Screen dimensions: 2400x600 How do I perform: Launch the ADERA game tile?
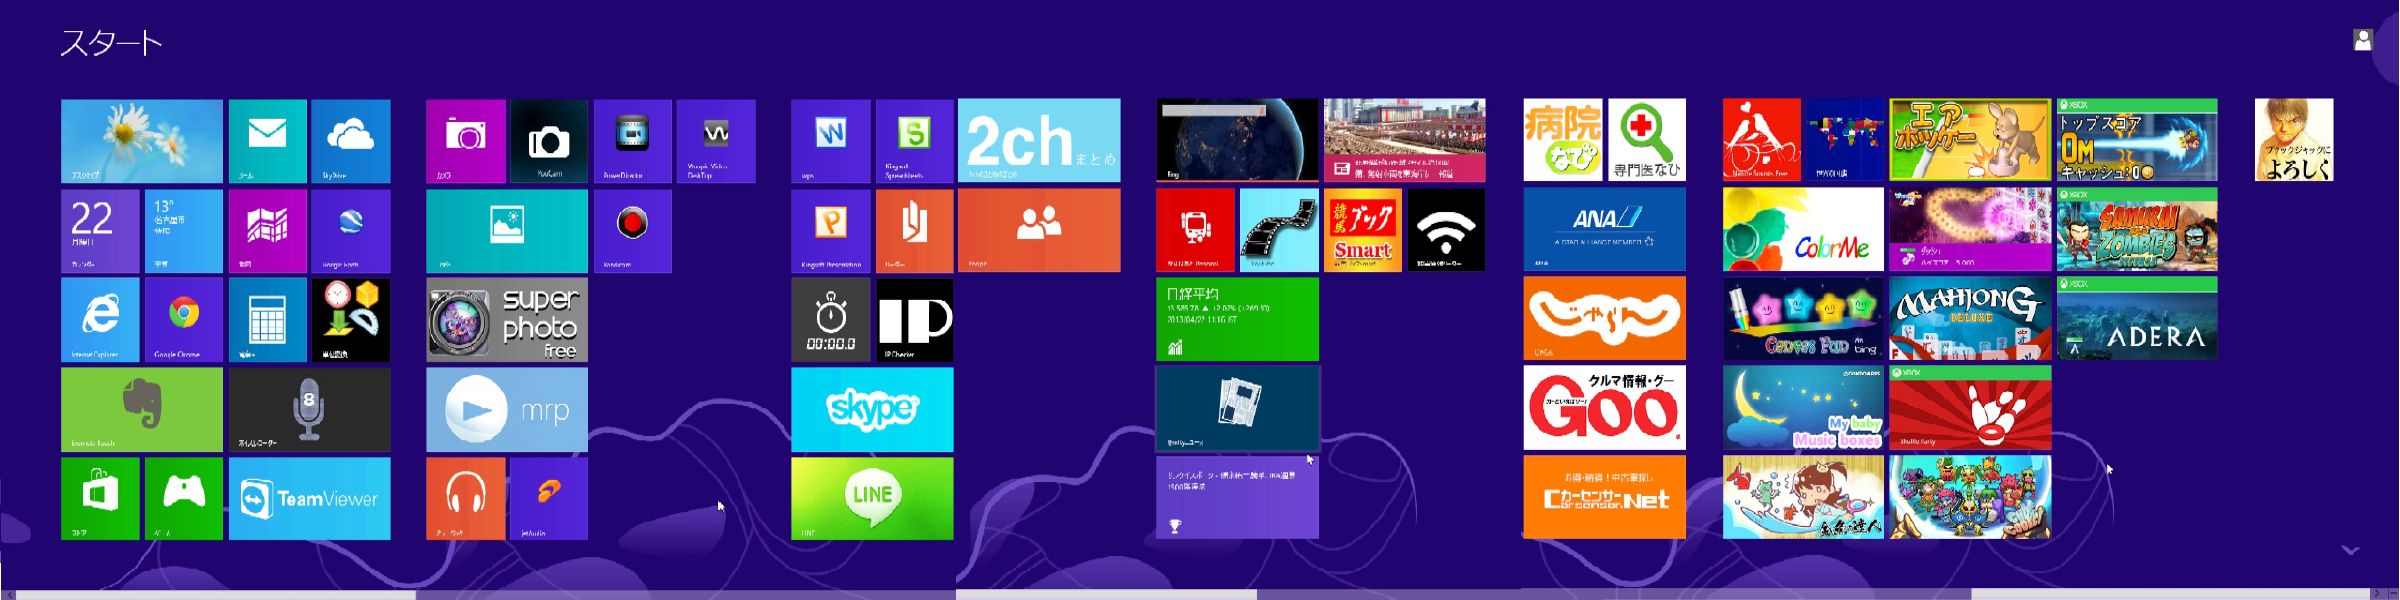point(2137,319)
